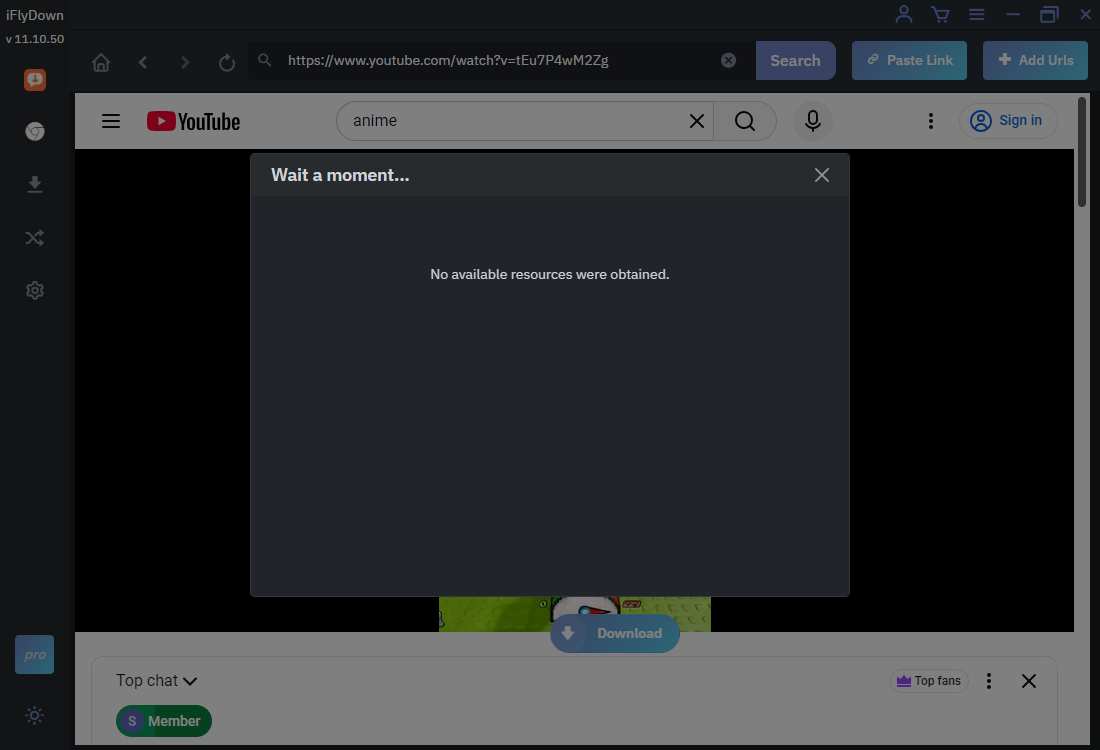
Task: Open the YouTube three-dot menu near Sign in
Action: tap(931, 120)
